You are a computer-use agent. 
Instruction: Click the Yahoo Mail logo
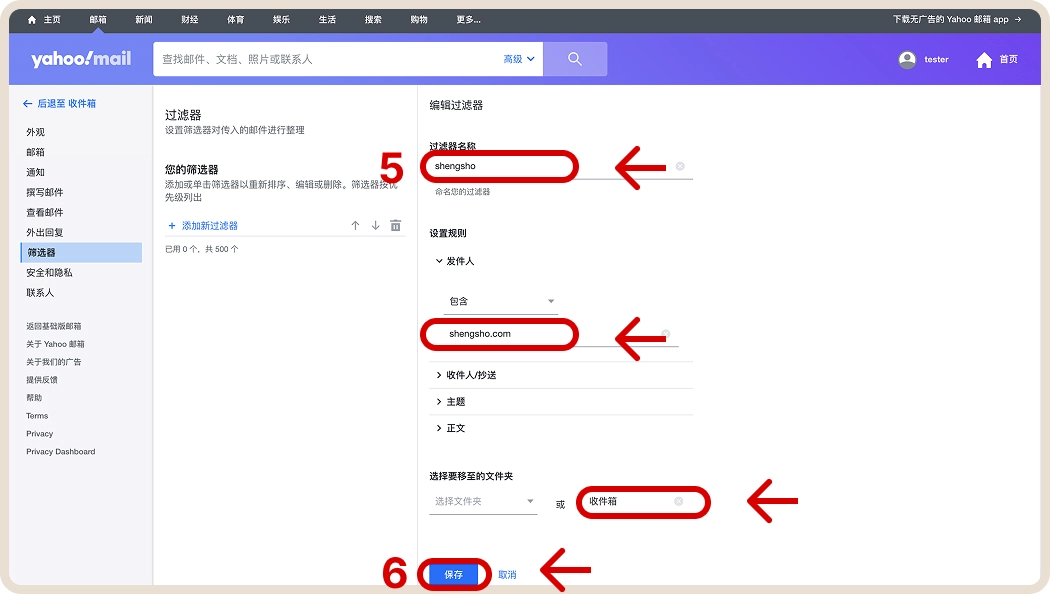tap(78, 58)
